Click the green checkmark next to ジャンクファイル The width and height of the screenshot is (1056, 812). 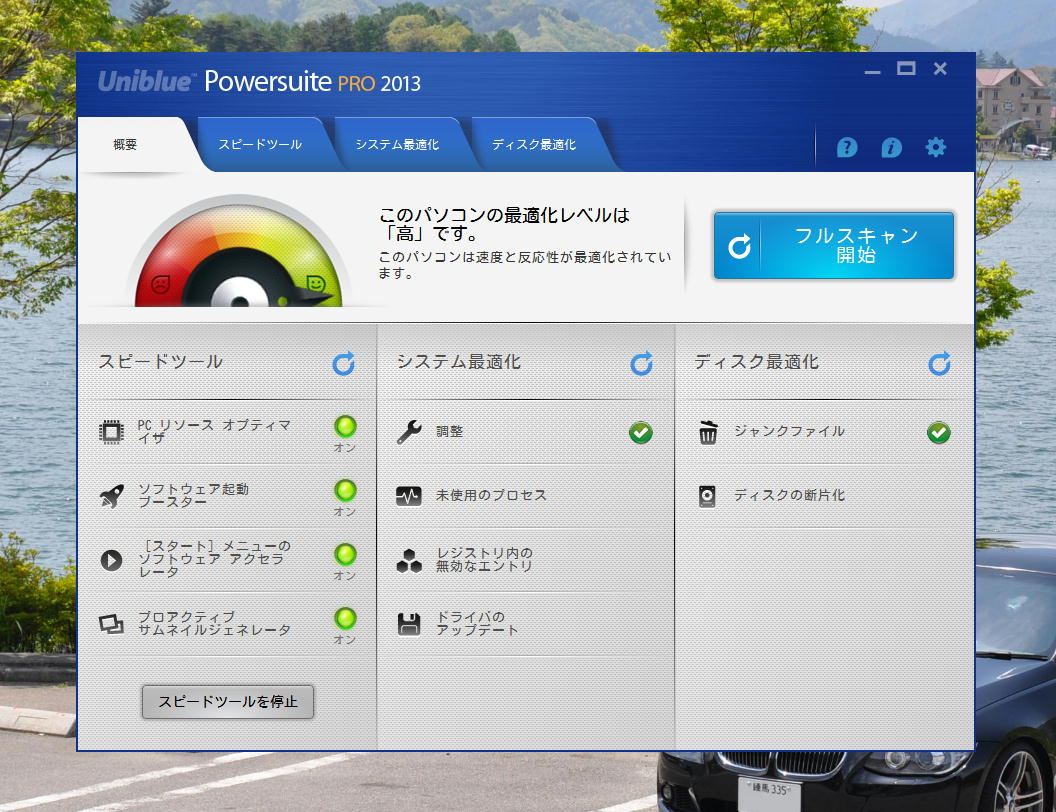click(x=939, y=432)
